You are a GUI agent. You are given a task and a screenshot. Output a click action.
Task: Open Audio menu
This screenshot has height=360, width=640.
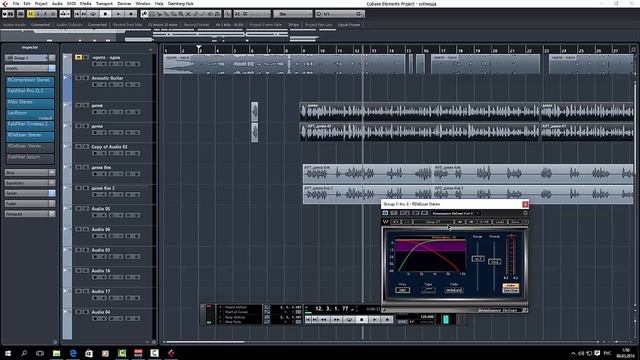57,4
